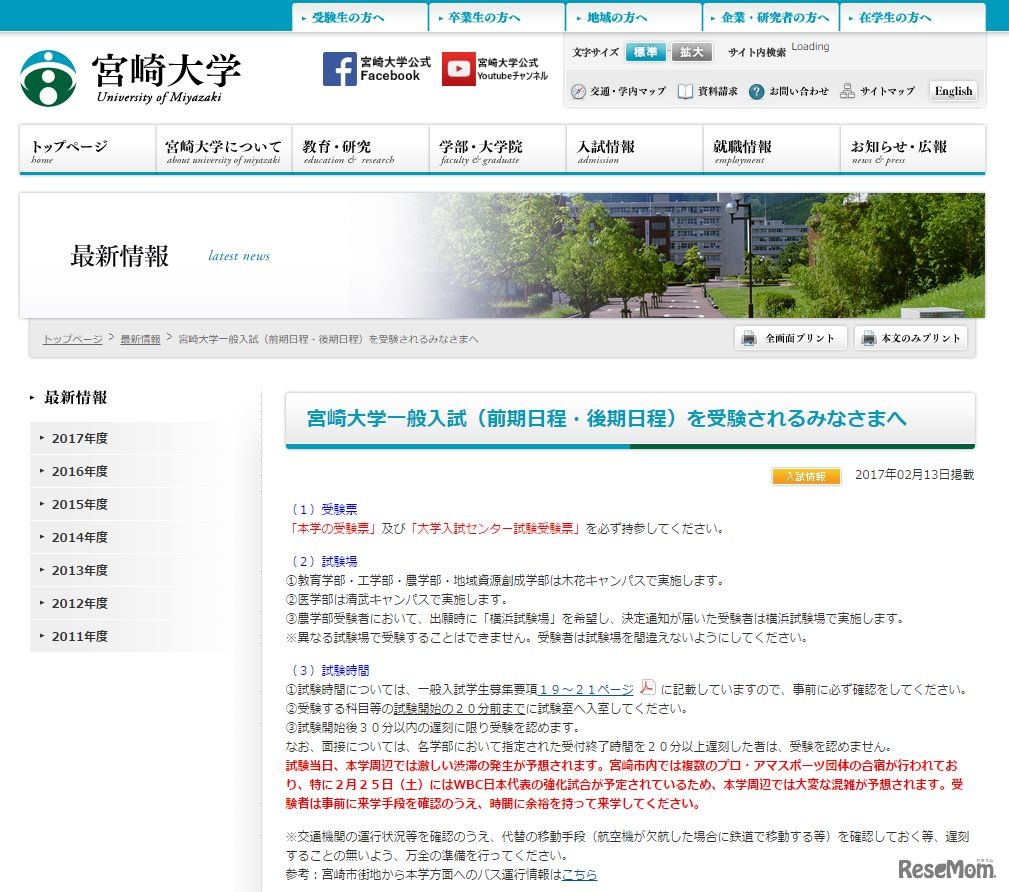Open the PDF icon beside 19~21ページ
This screenshot has height=892, width=1009.
click(x=649, y=690)
